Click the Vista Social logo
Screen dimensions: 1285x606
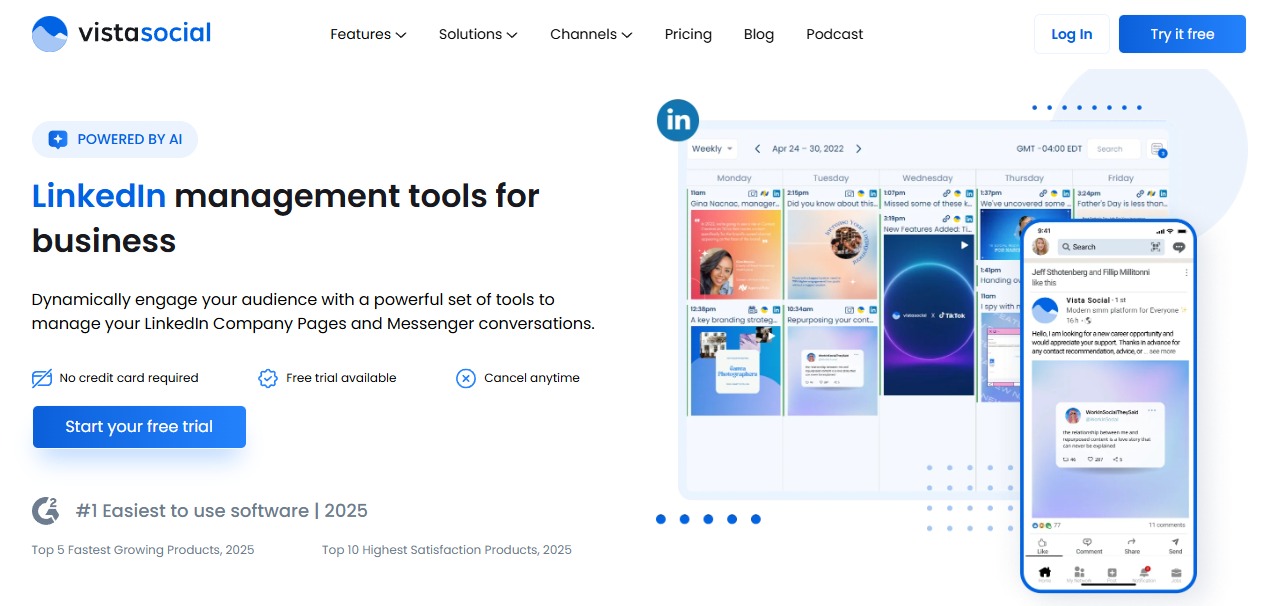pyautogui.click(x=120, y=32)
